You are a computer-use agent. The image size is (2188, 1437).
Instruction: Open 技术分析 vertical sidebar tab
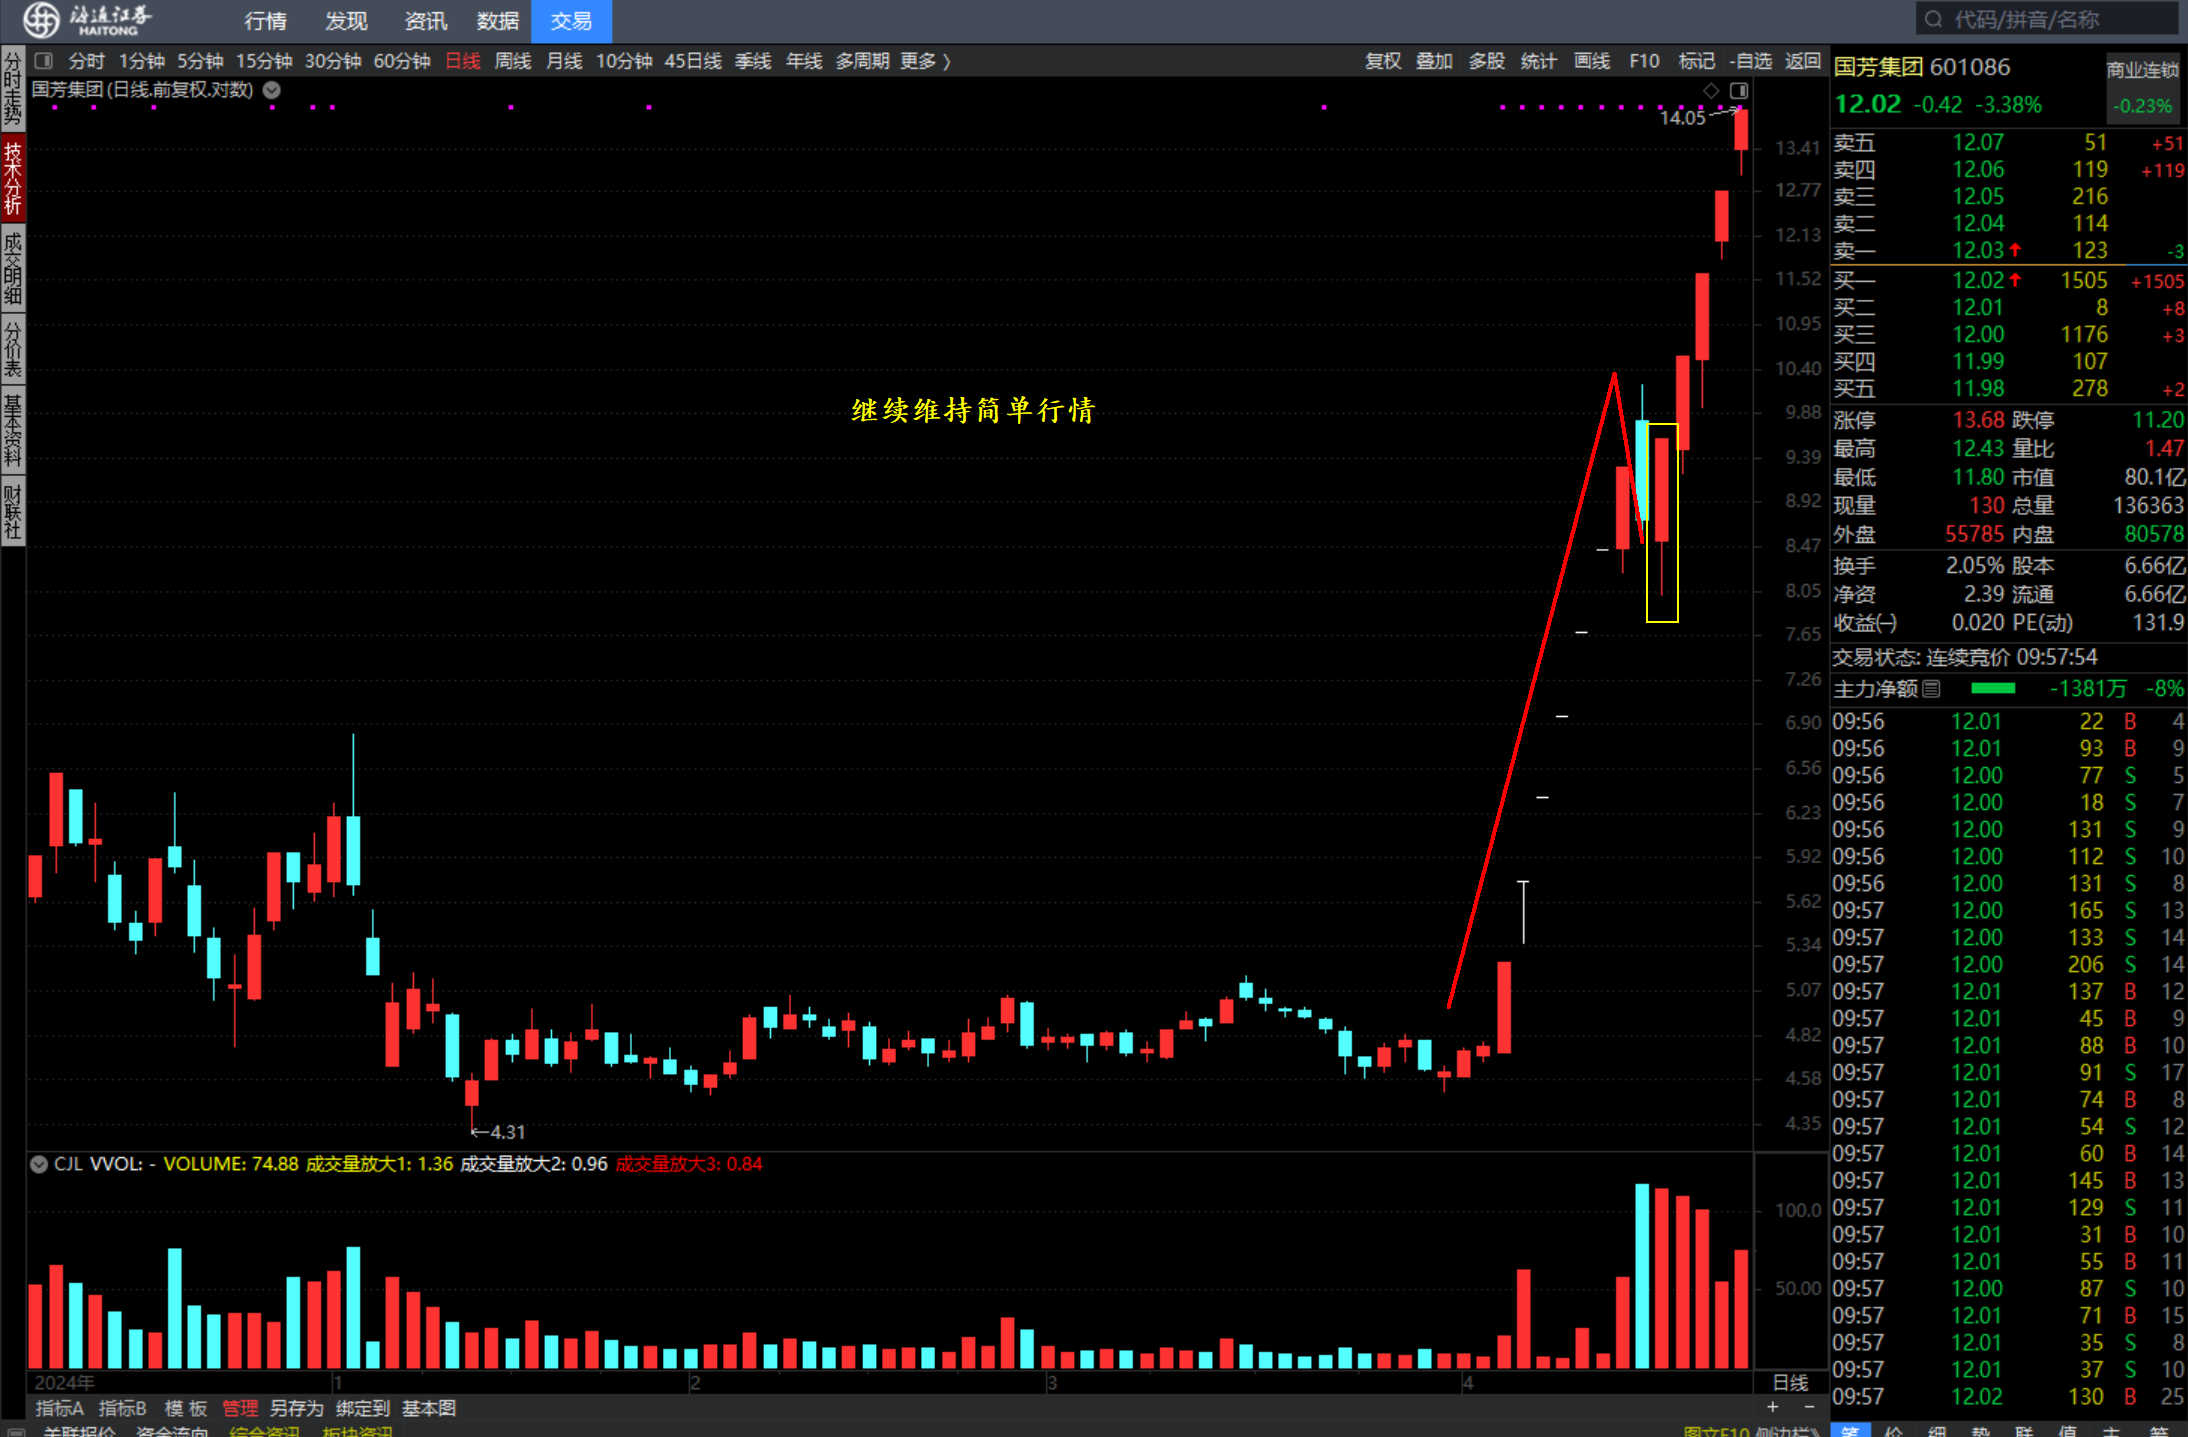[x=13, y=178]
